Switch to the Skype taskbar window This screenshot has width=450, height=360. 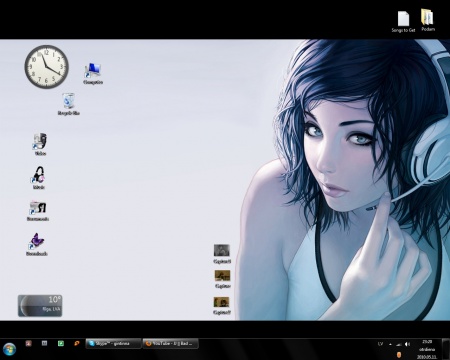pyautogui.click(x=113, y=344)
